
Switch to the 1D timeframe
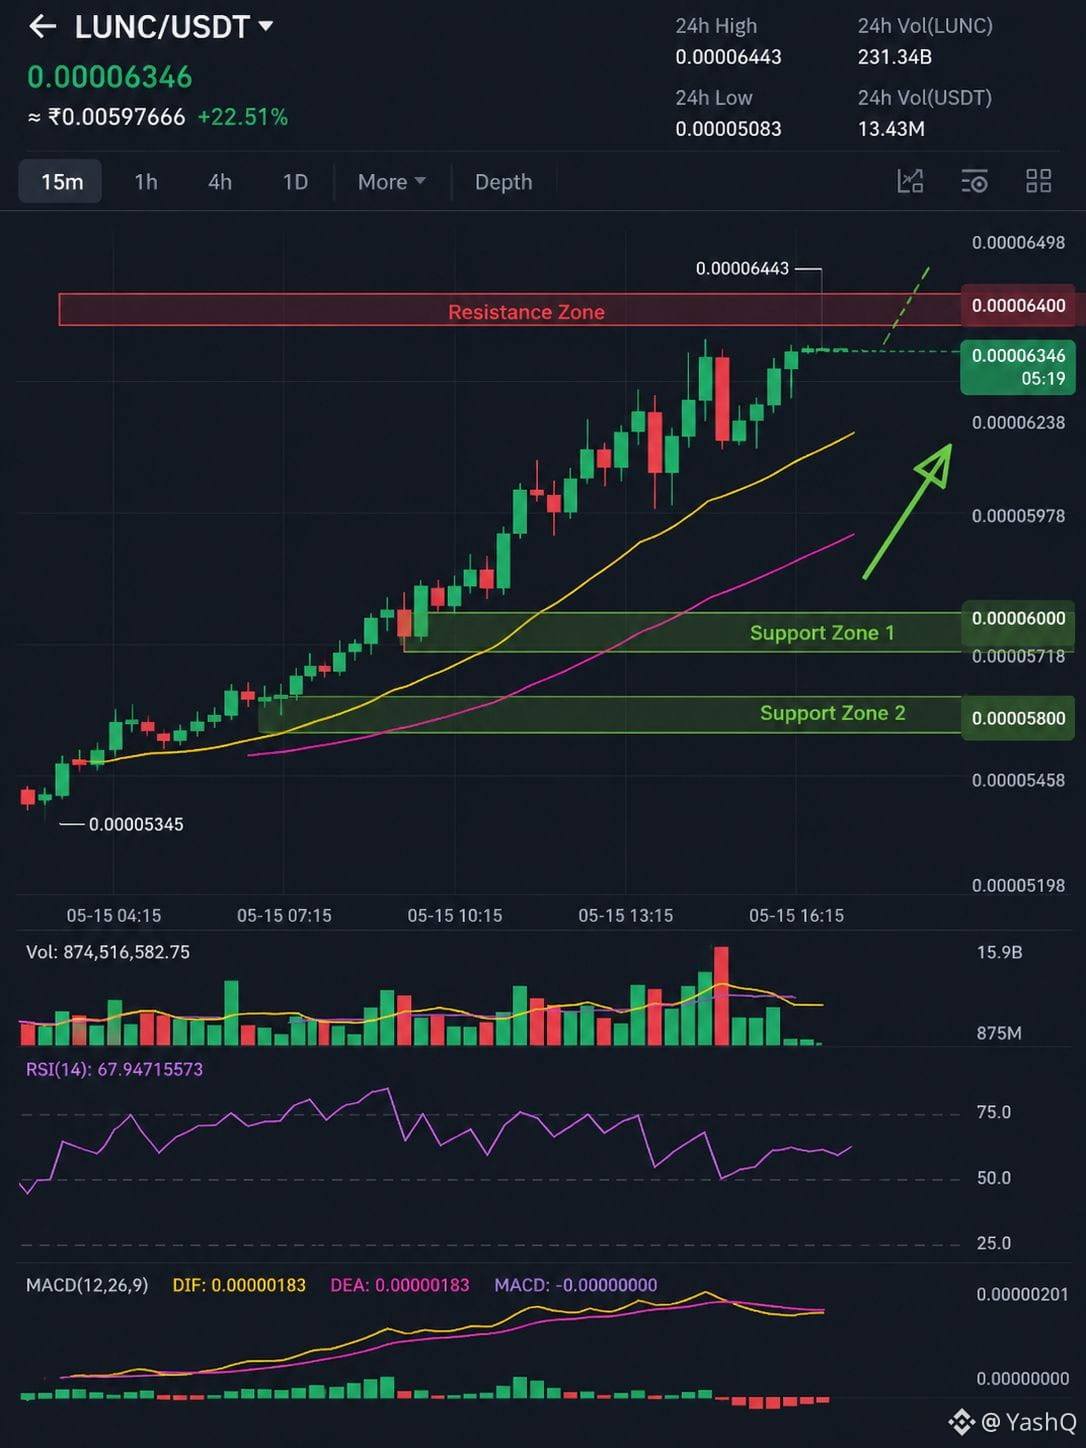(295, 182)
